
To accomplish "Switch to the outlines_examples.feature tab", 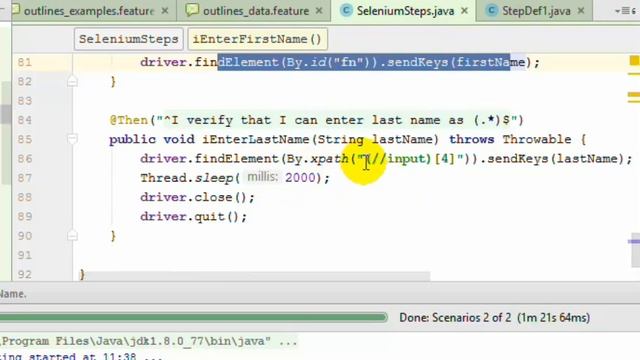I will click(x=89, y=11).
